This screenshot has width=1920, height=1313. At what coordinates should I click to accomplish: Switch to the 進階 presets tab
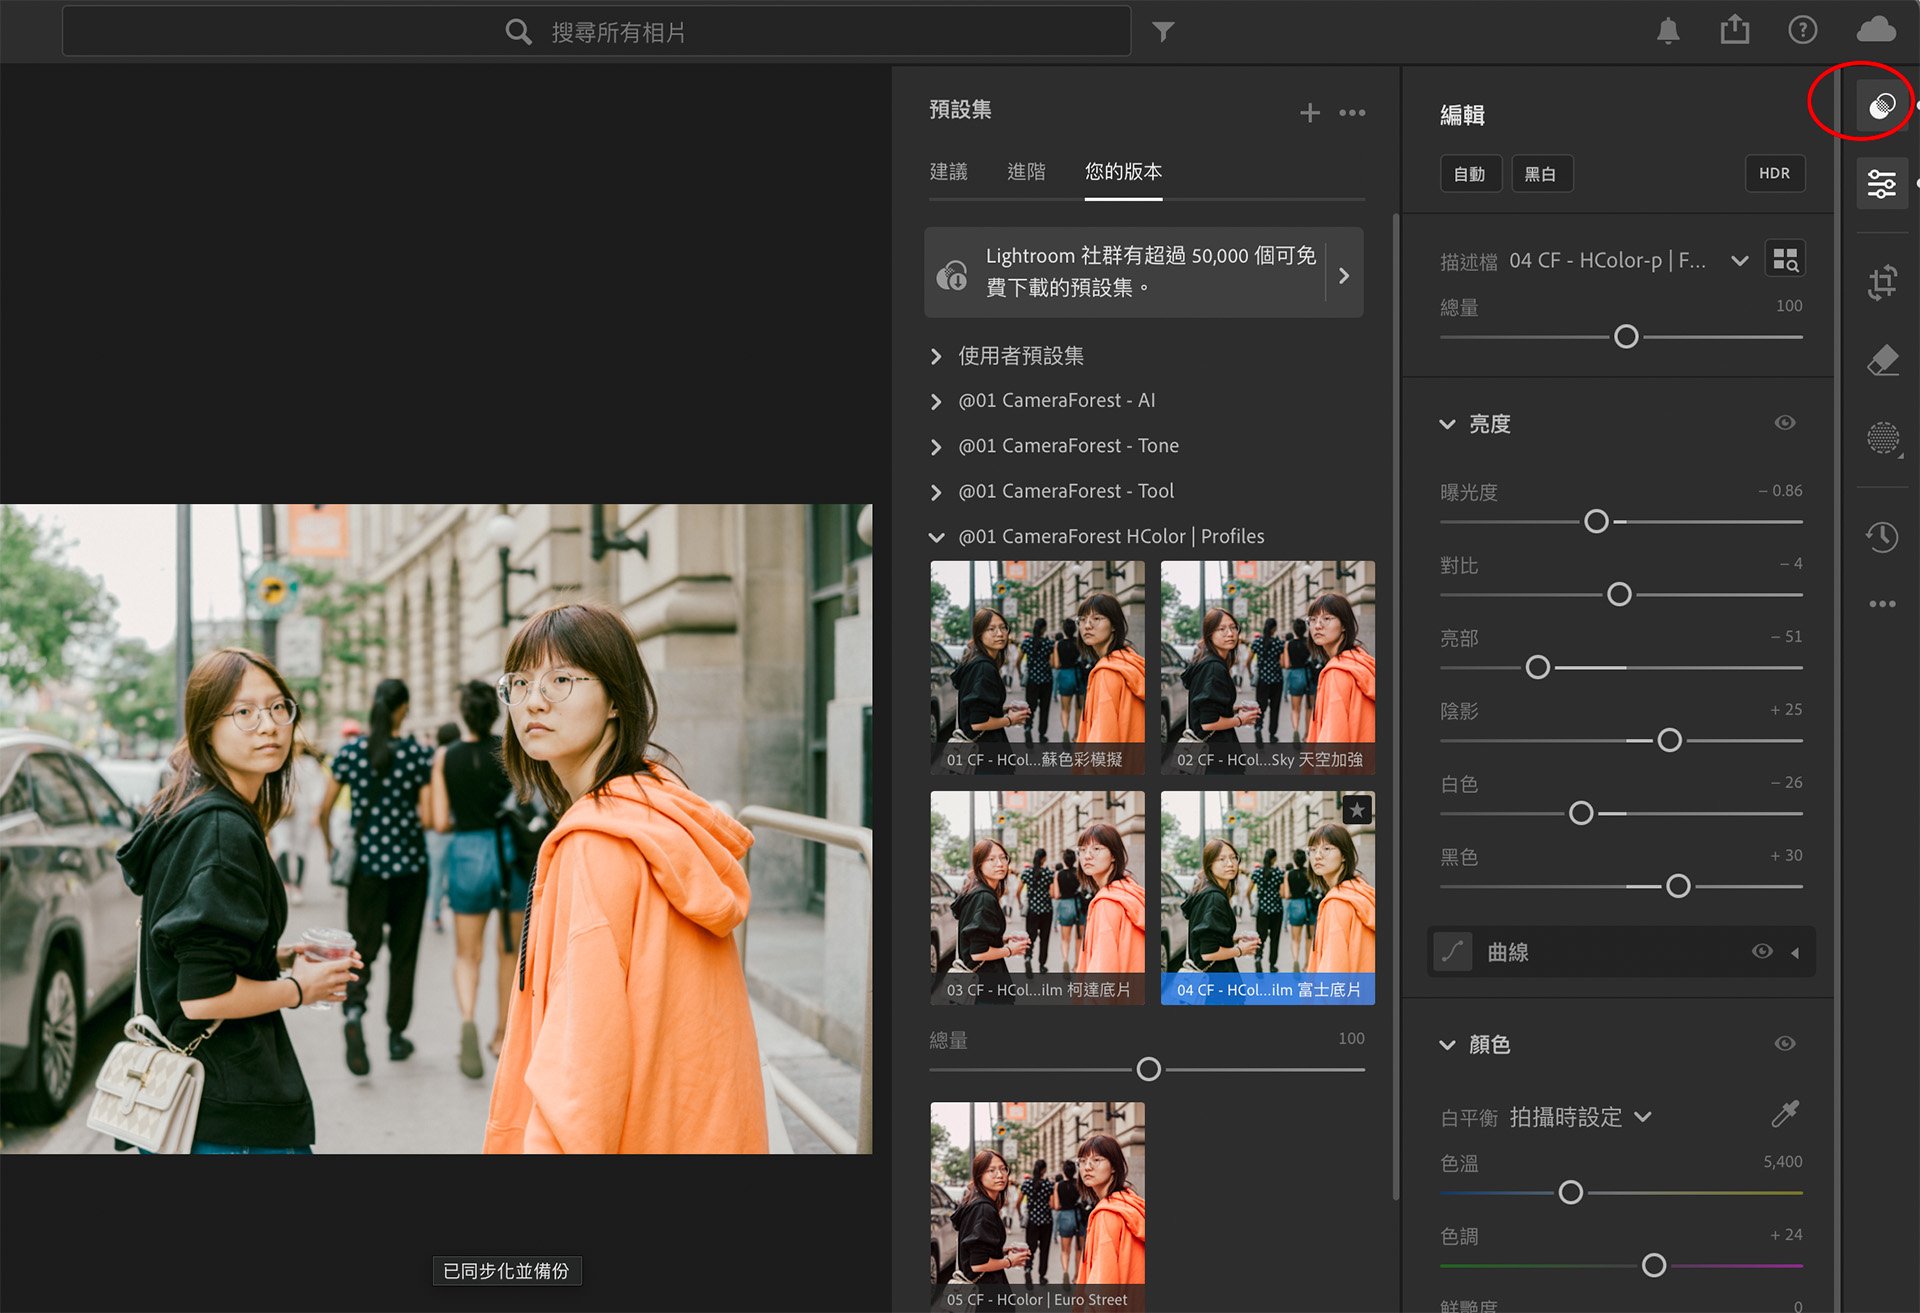tap(1026, 172)
